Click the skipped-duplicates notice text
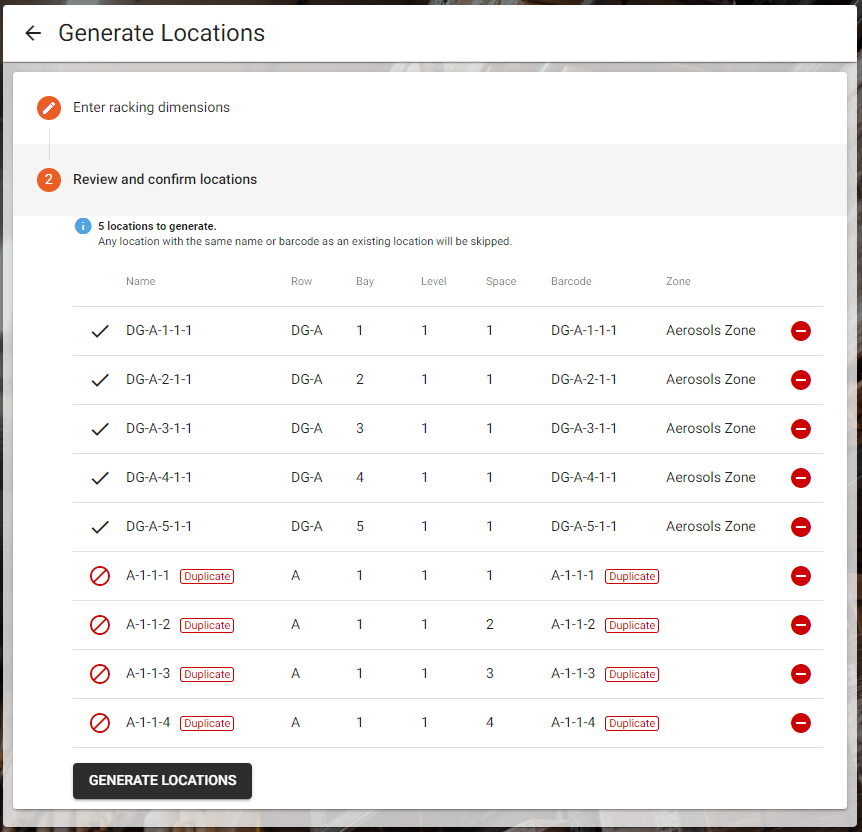Image resolution: width=862 pixels, height=832 pixels. point(305,241)
